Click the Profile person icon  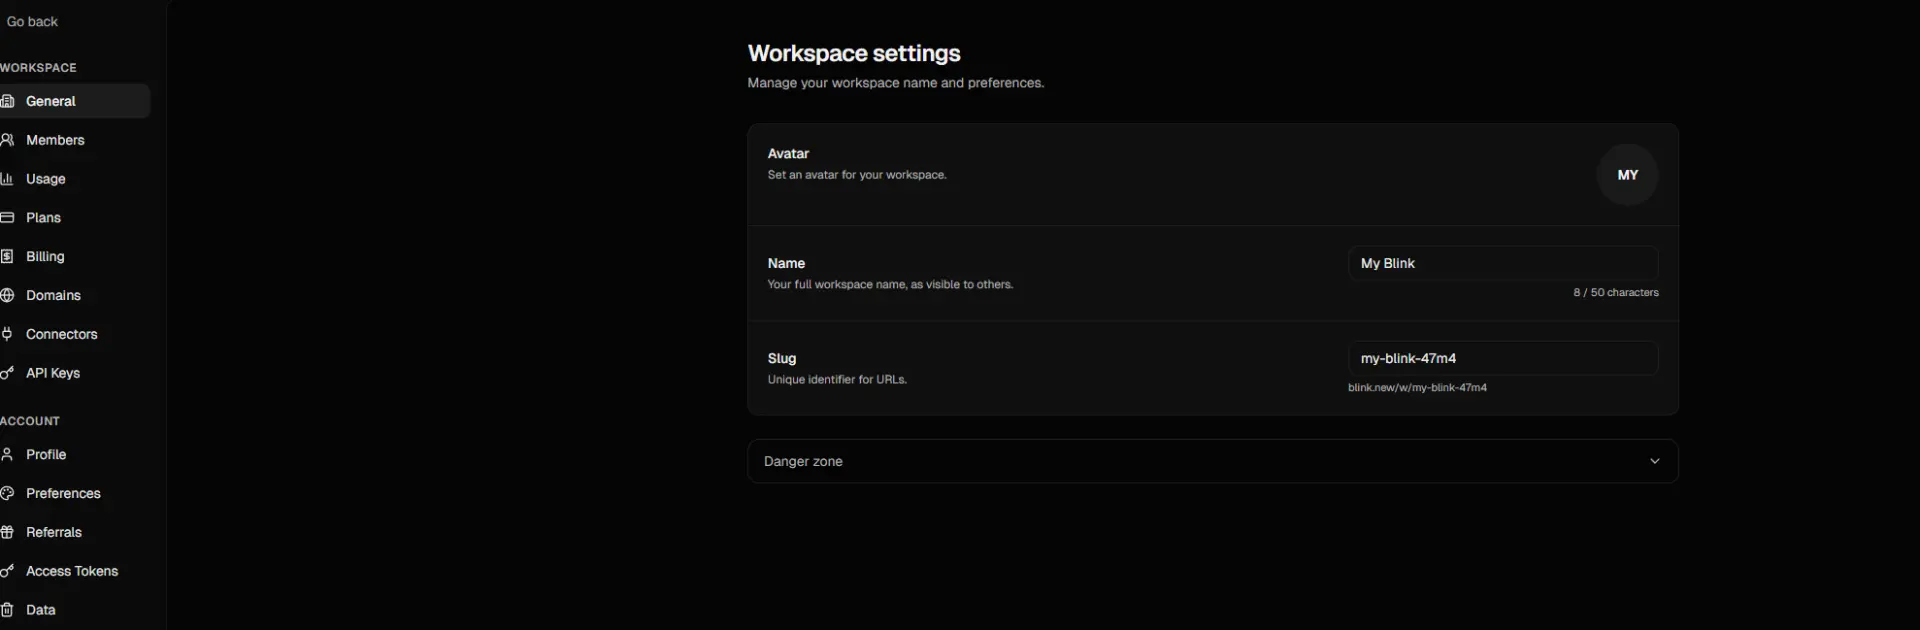(6, 454)
